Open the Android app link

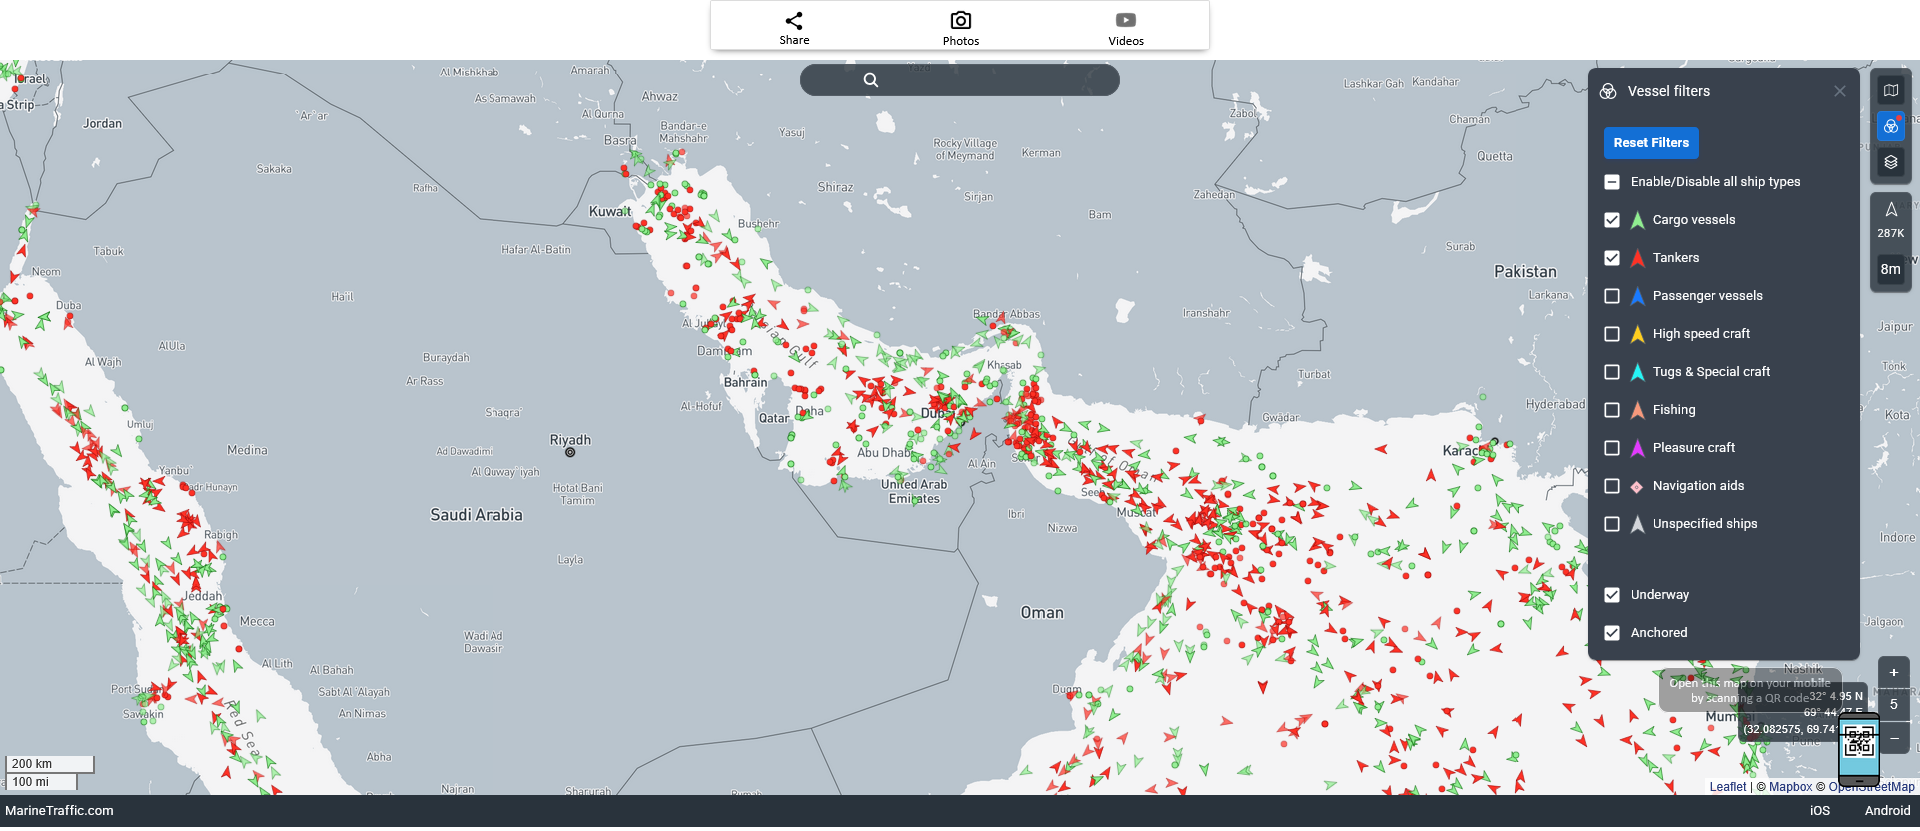point(1887,811)
